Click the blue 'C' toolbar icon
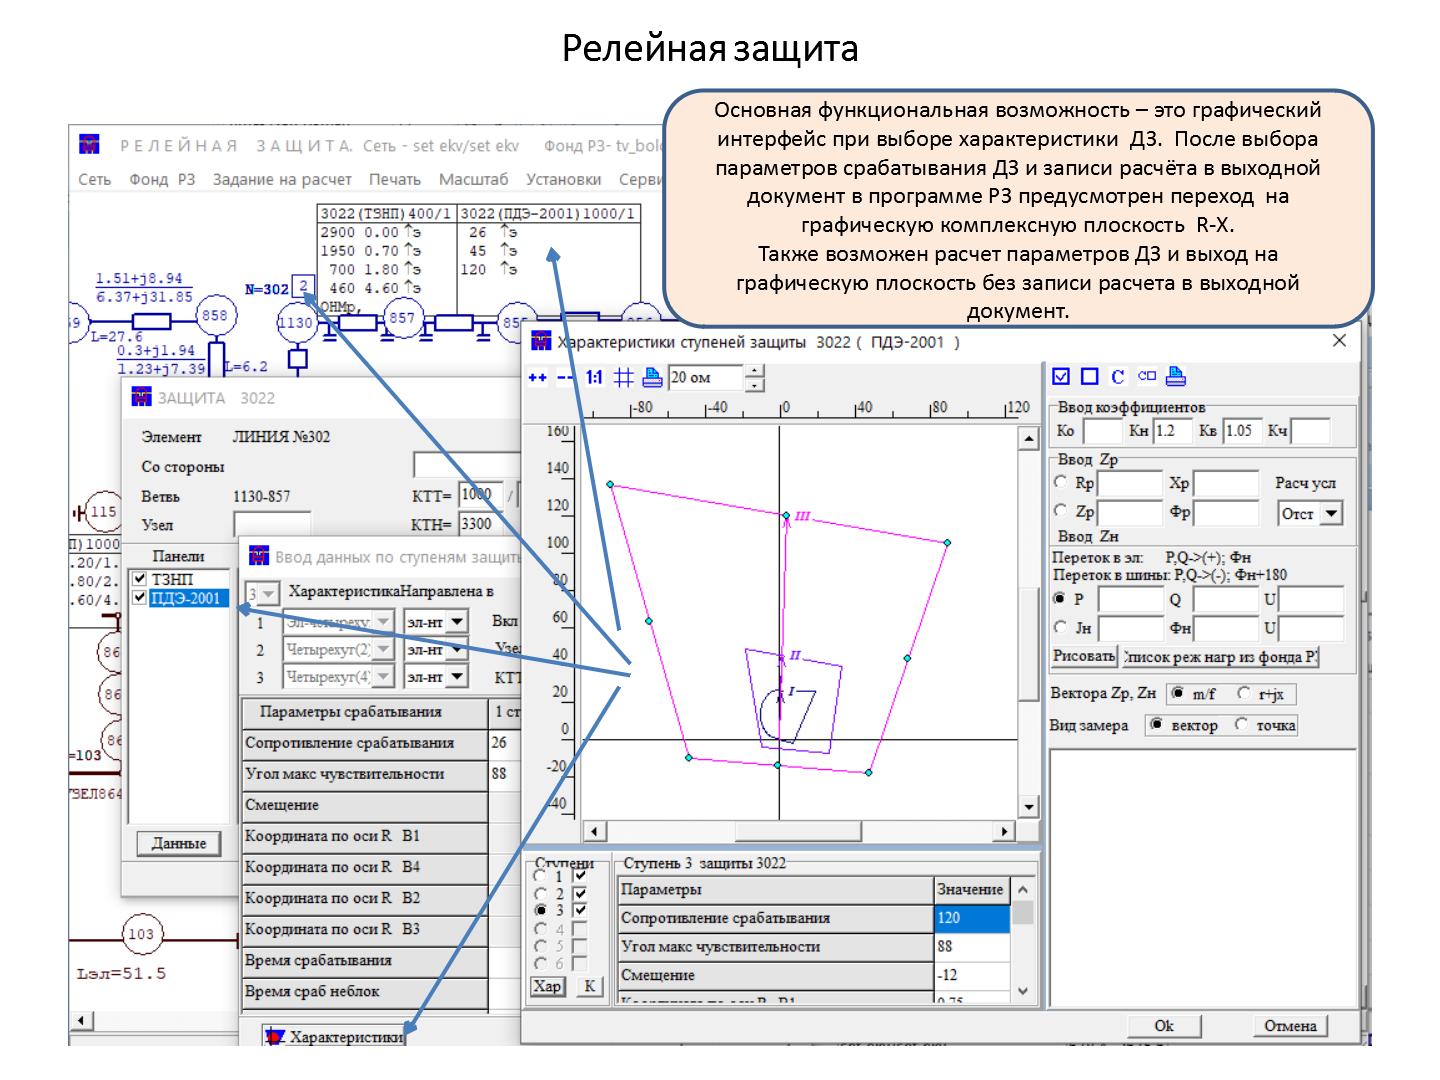 pyautogui.click(x=1118, y=377)
